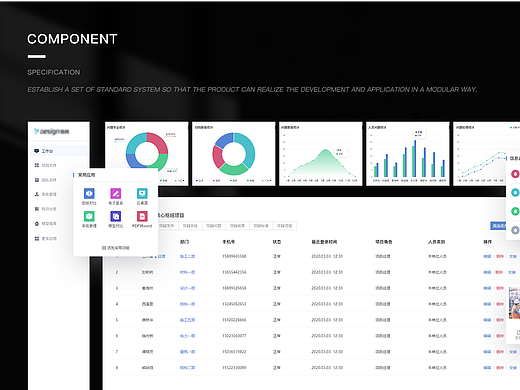Click the blue add button above the table
The width and height of the screenshot is (520, 390).
tap(498, 226)
